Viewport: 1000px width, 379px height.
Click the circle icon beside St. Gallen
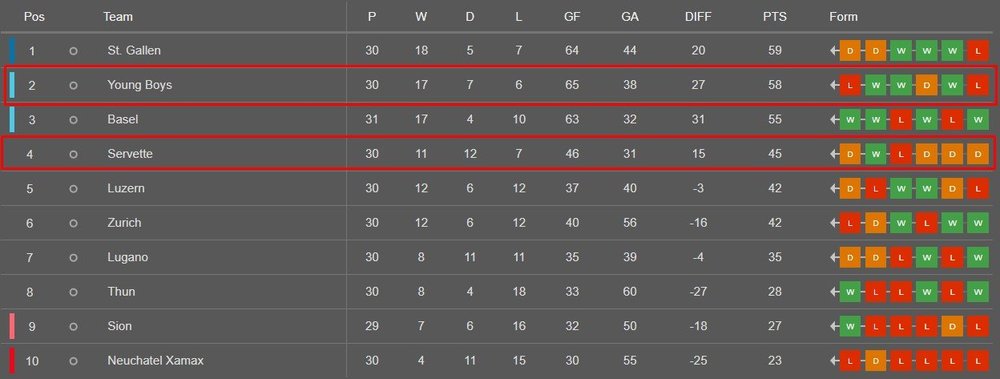(x=73, y=50)
